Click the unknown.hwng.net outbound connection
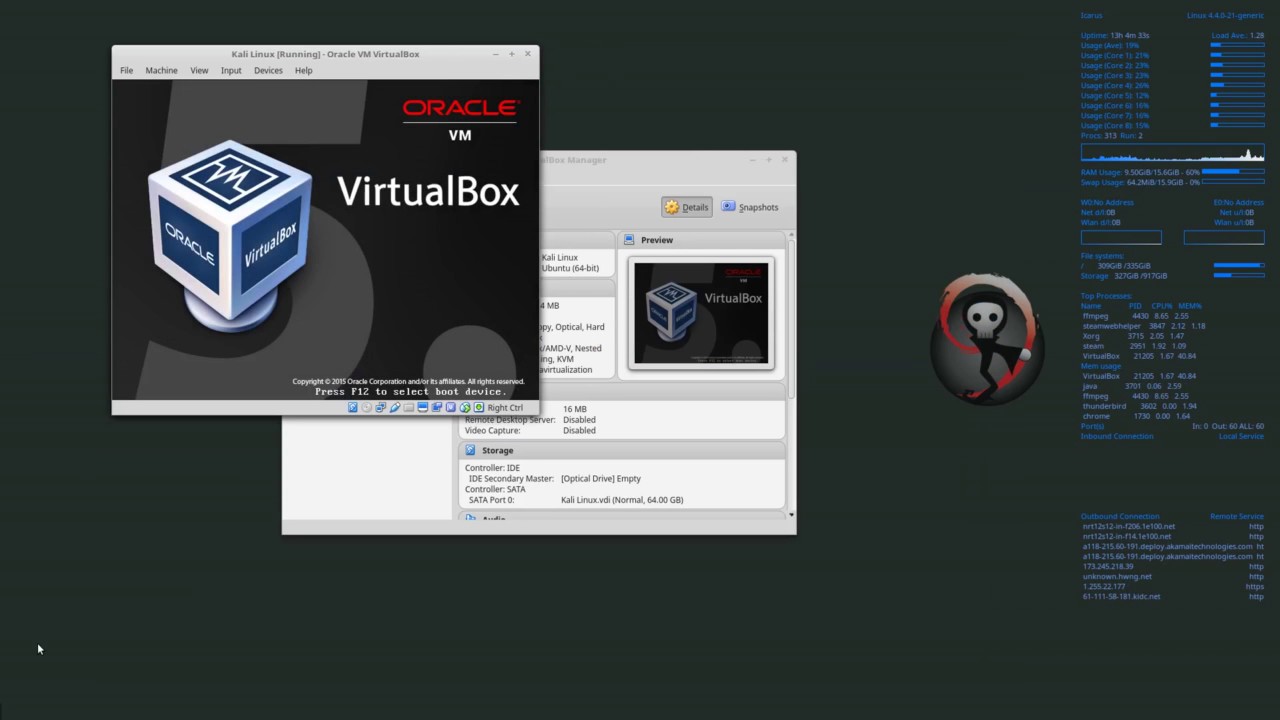 coord(1117,576)
